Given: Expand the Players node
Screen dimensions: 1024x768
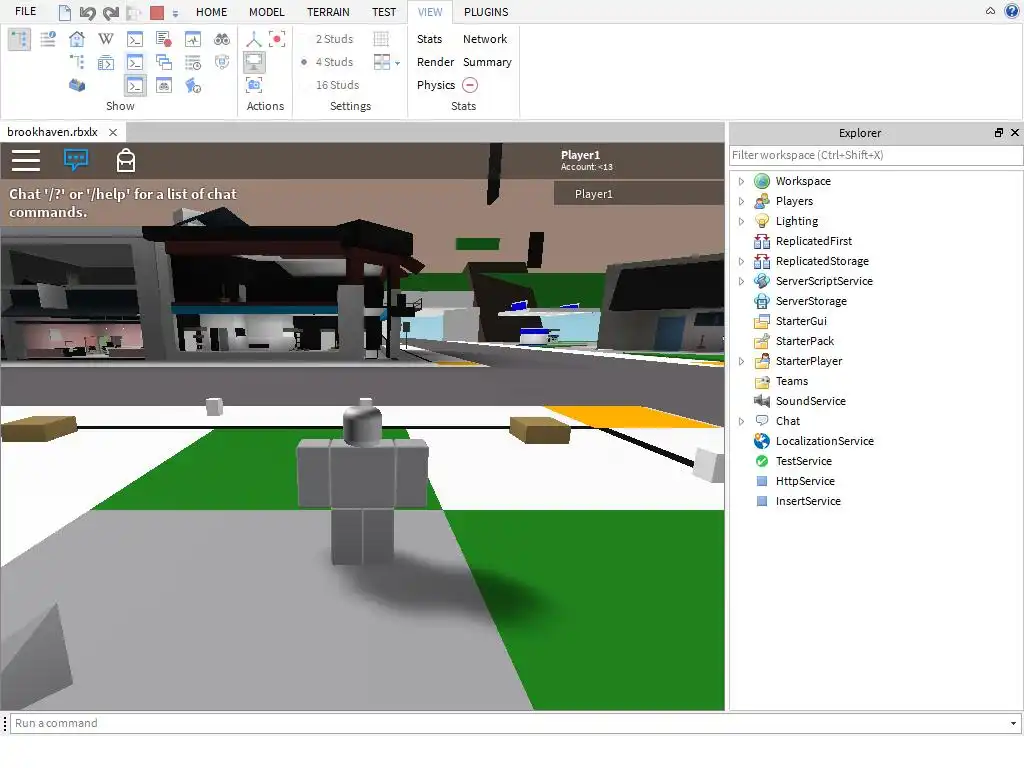Looking at the screenshot, I should (741, 201).
